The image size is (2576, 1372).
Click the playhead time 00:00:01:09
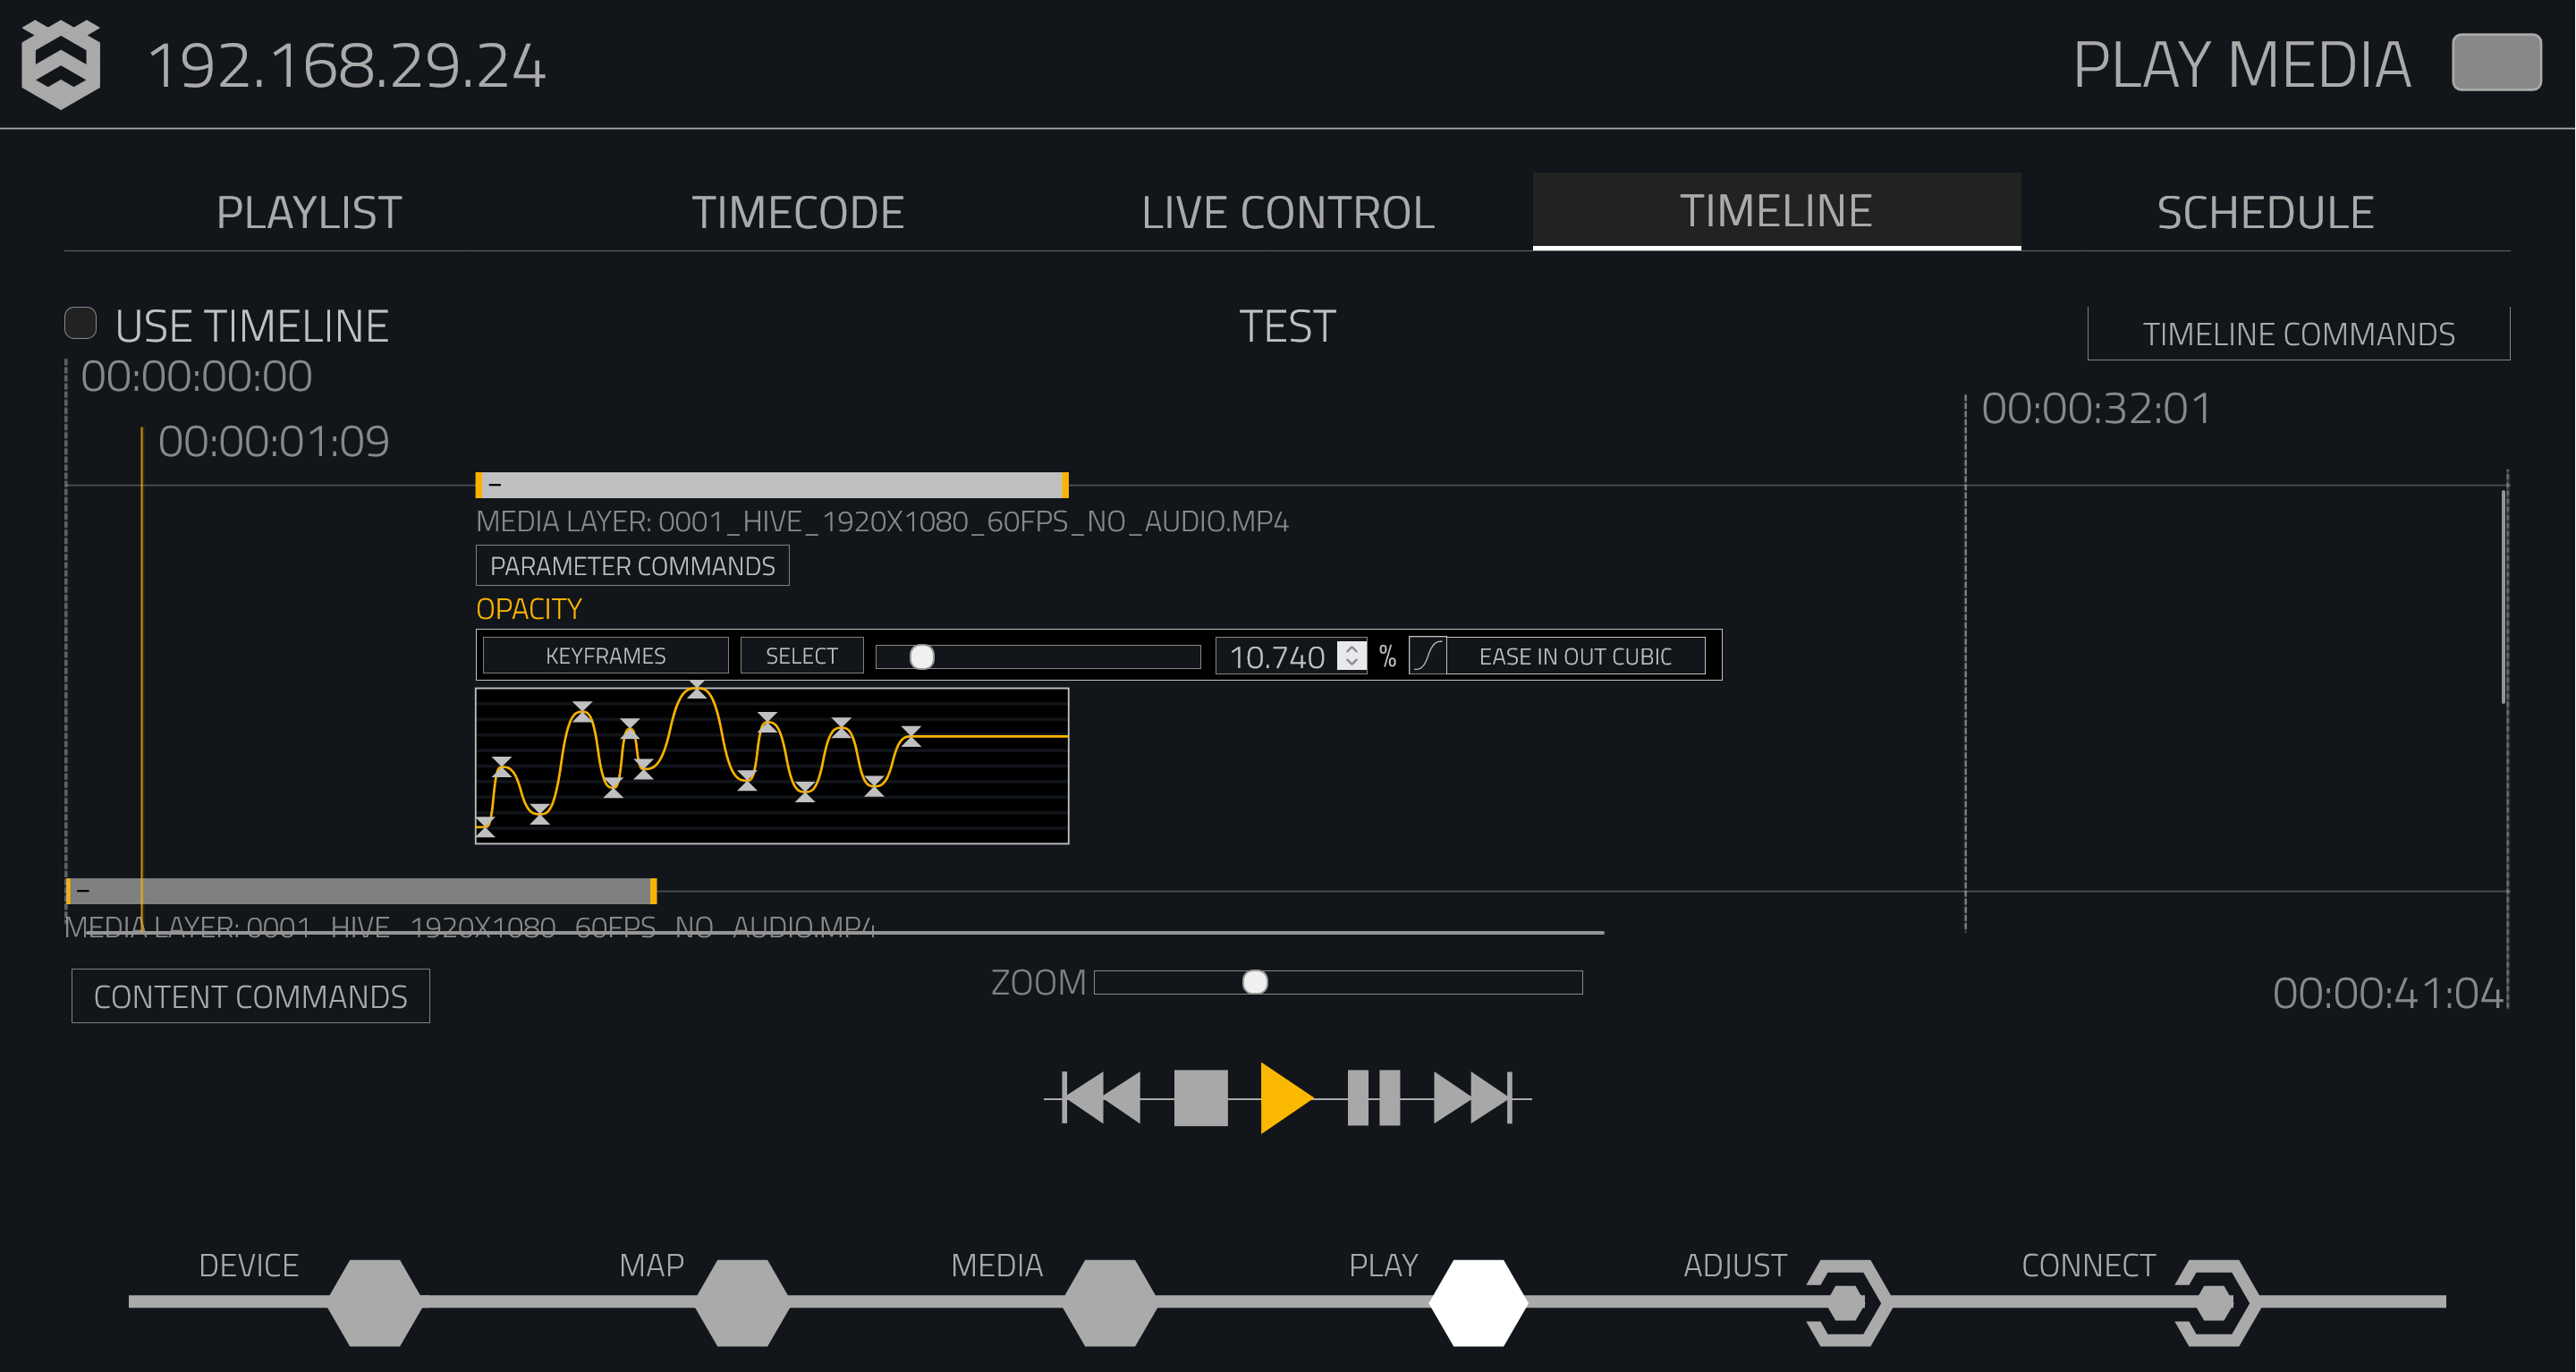click(273, 441)
